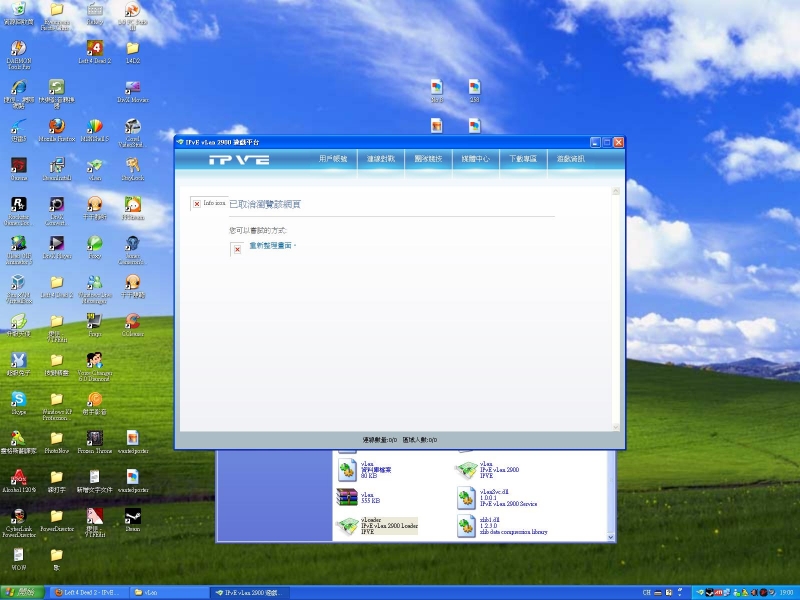Click the IPVE logo in header

point(238,160)
